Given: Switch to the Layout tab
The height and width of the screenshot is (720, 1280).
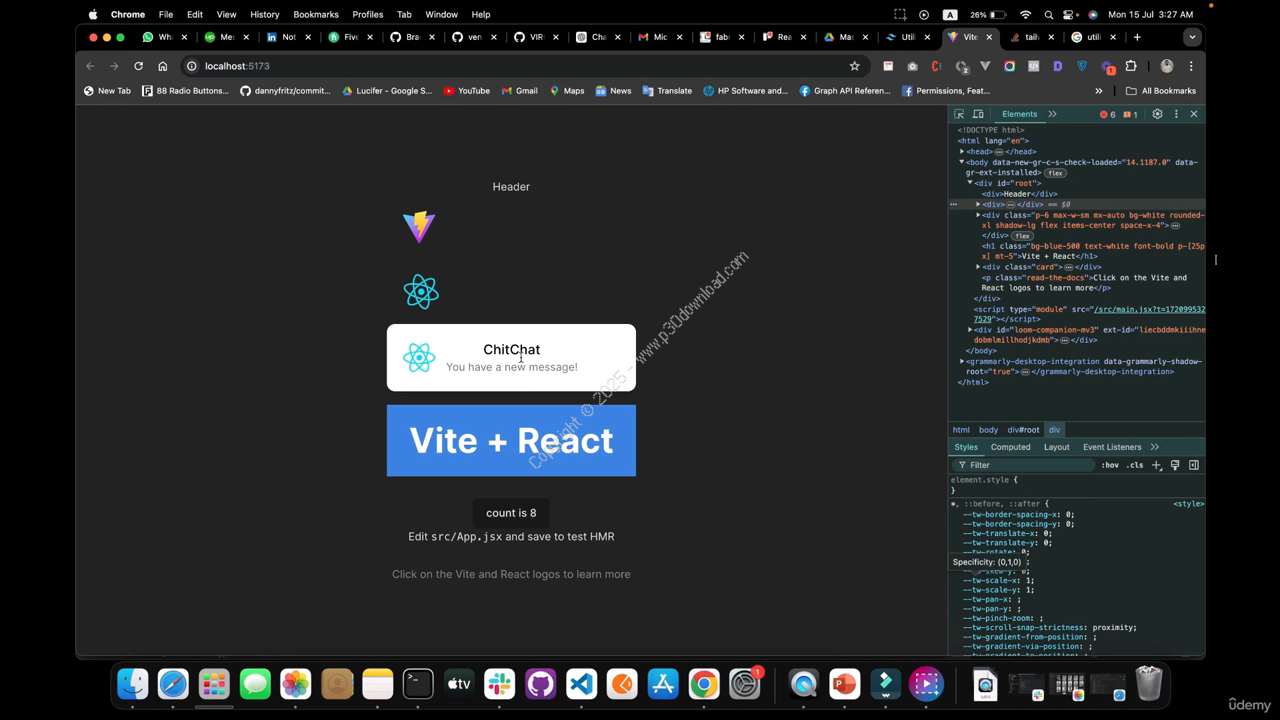Looking at the screenshot, I should point(1056,447).
